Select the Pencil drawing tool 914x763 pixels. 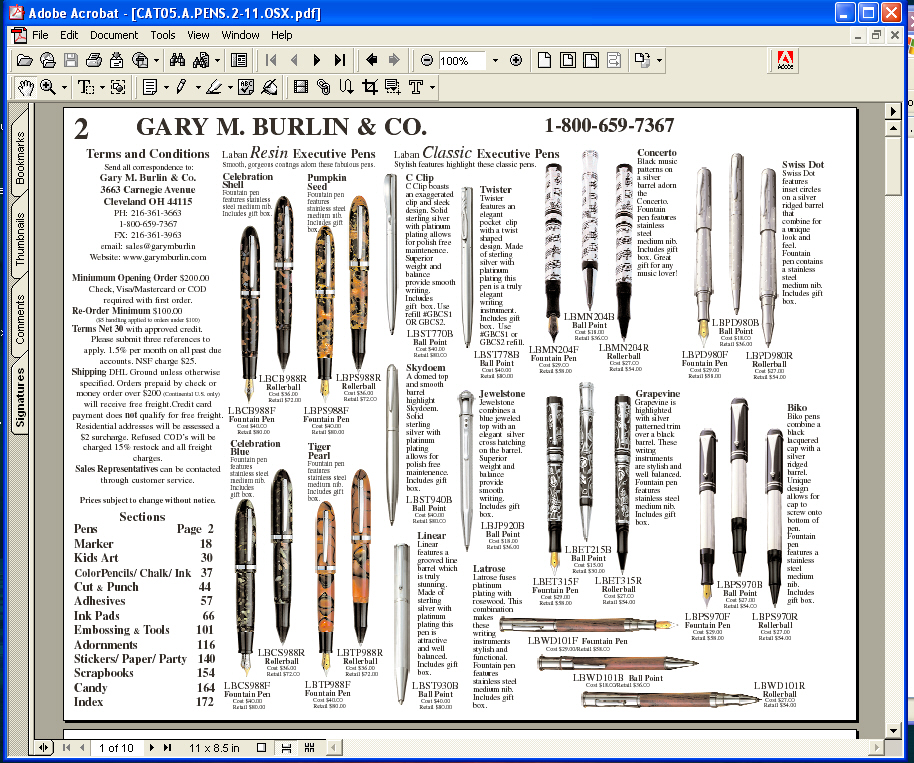point(182,87)
